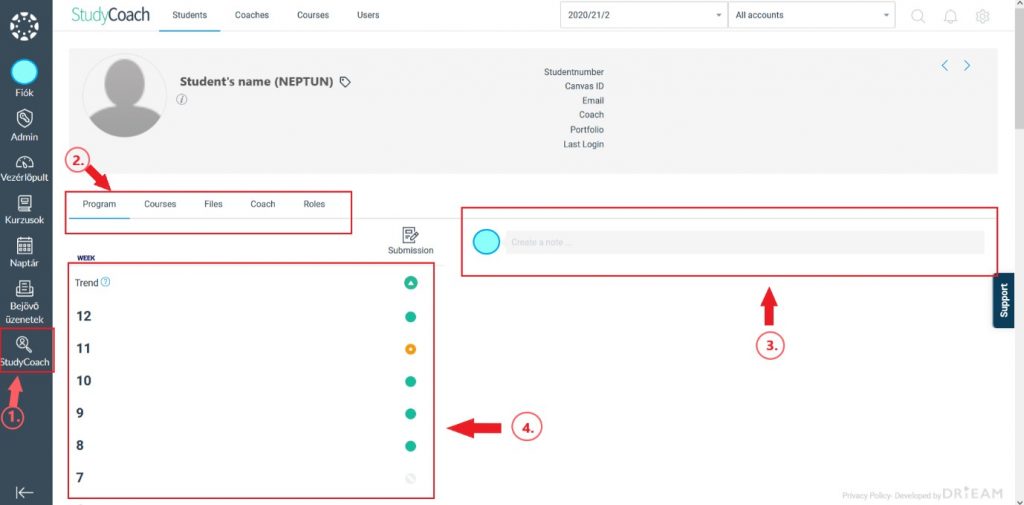Click the week 8 green status dot

410,446
